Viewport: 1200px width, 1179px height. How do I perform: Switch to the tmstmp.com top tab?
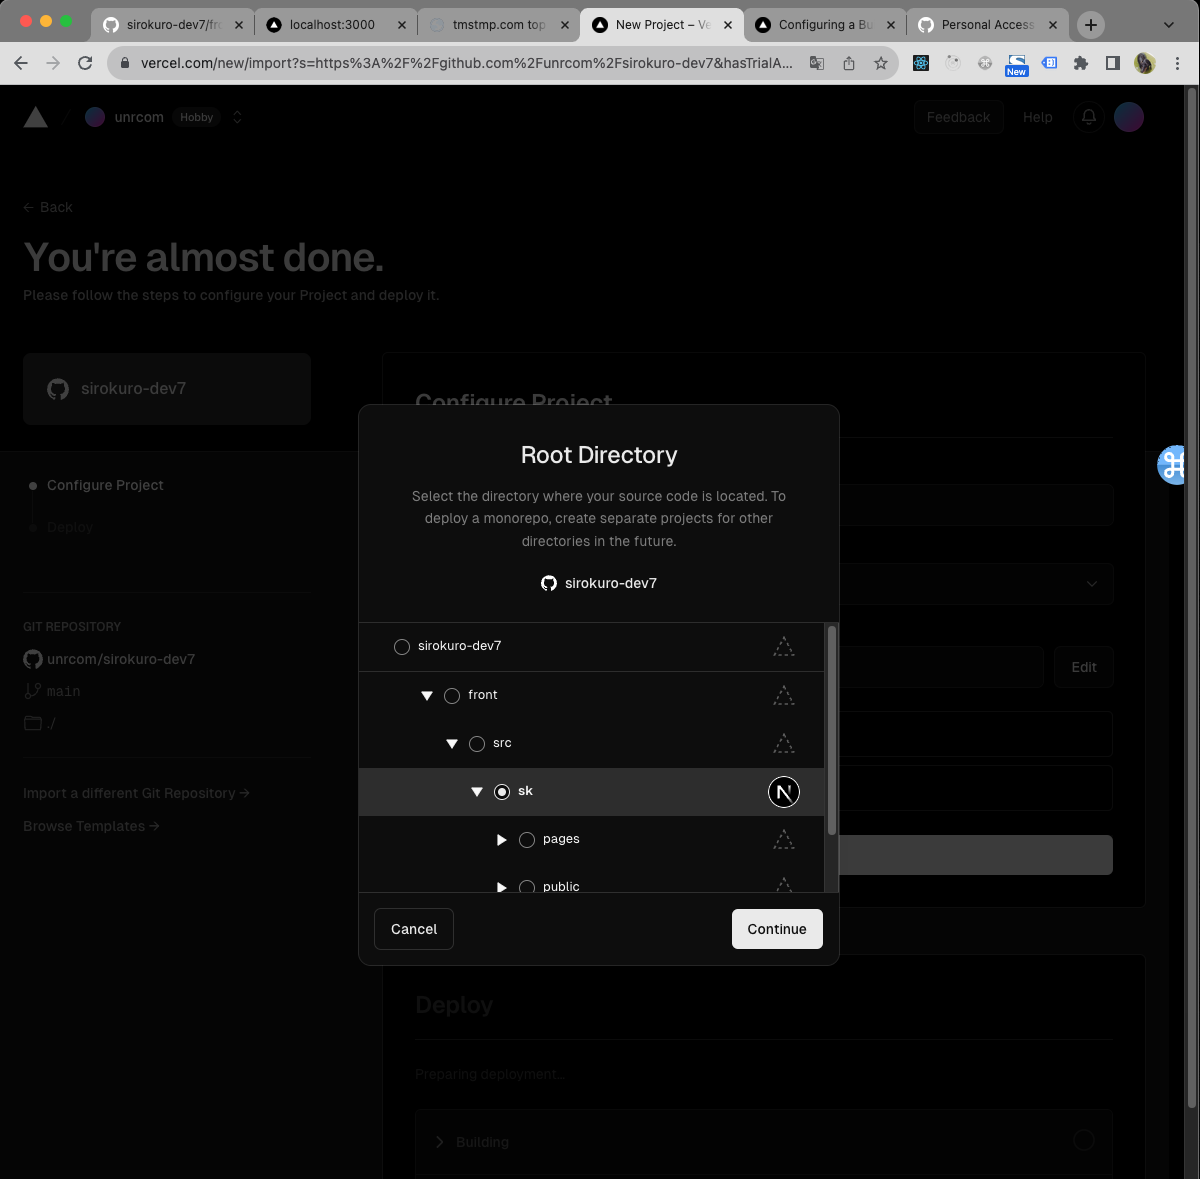[x=499, y=25]
